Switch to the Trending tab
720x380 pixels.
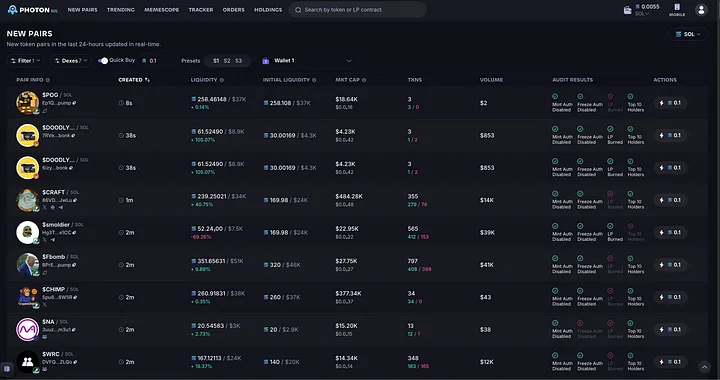pyautogui.click(x=121, y=10)
